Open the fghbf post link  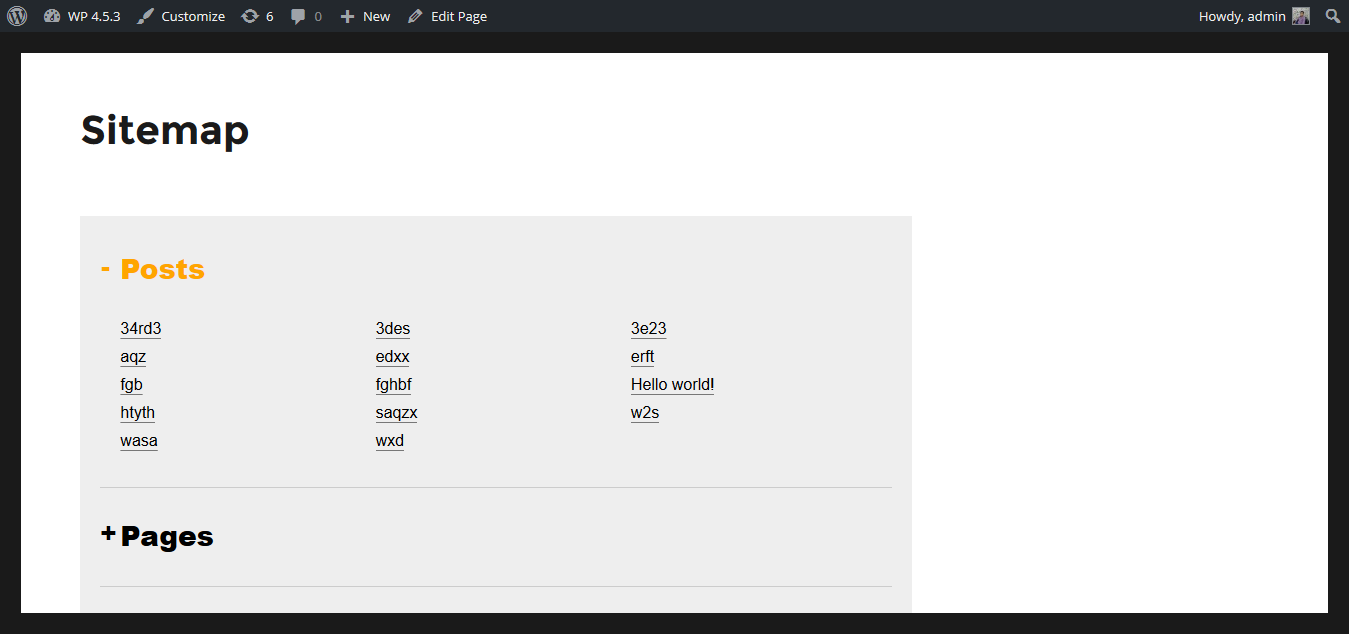point(394,385)
